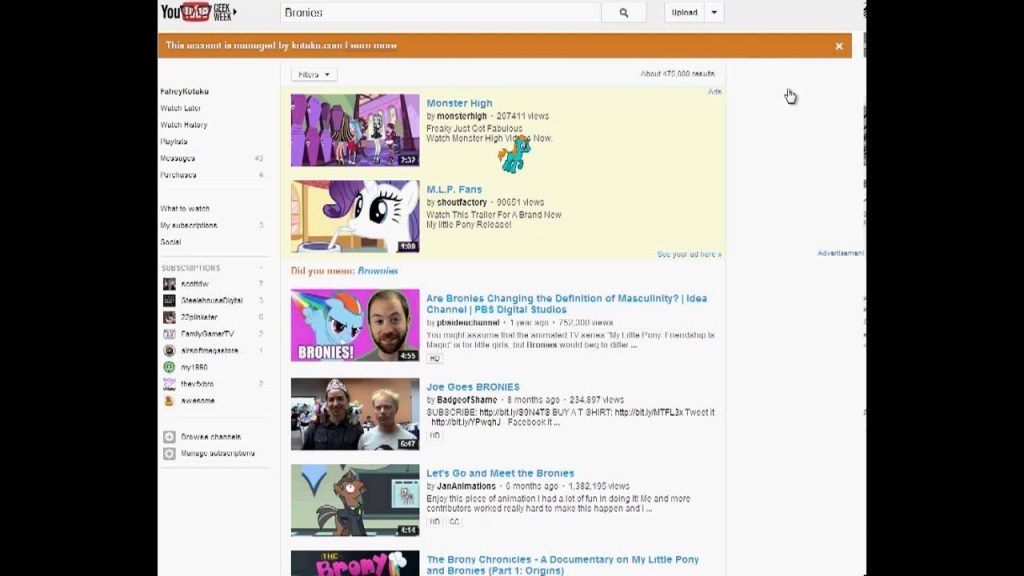This screenshot has height=576, width=1024.
Task: Click the 'Did you mean: Brownies' suggestion
Action: pos(377,271)
